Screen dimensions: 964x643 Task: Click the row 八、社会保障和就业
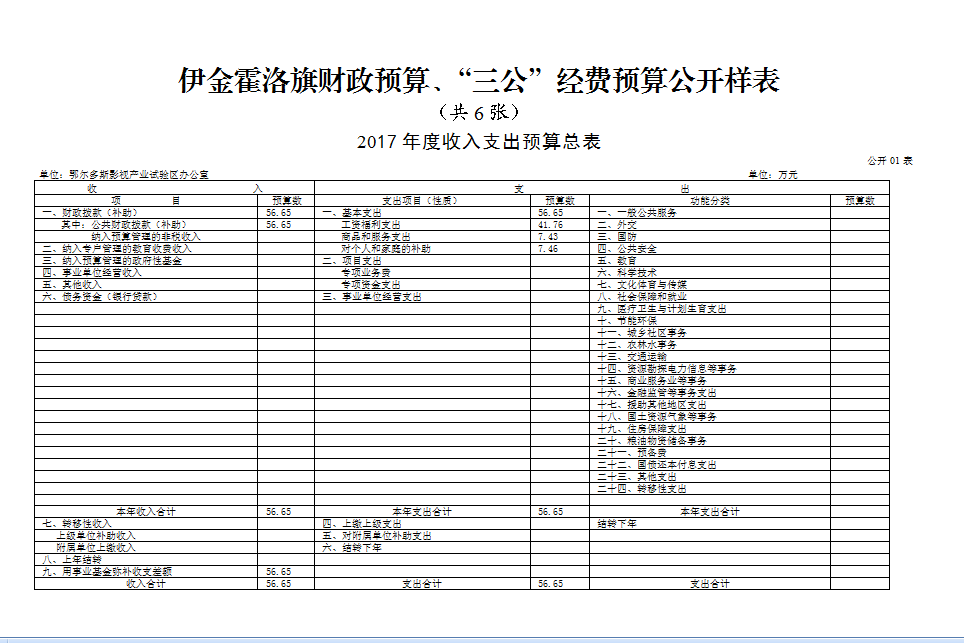click(709, 297)
